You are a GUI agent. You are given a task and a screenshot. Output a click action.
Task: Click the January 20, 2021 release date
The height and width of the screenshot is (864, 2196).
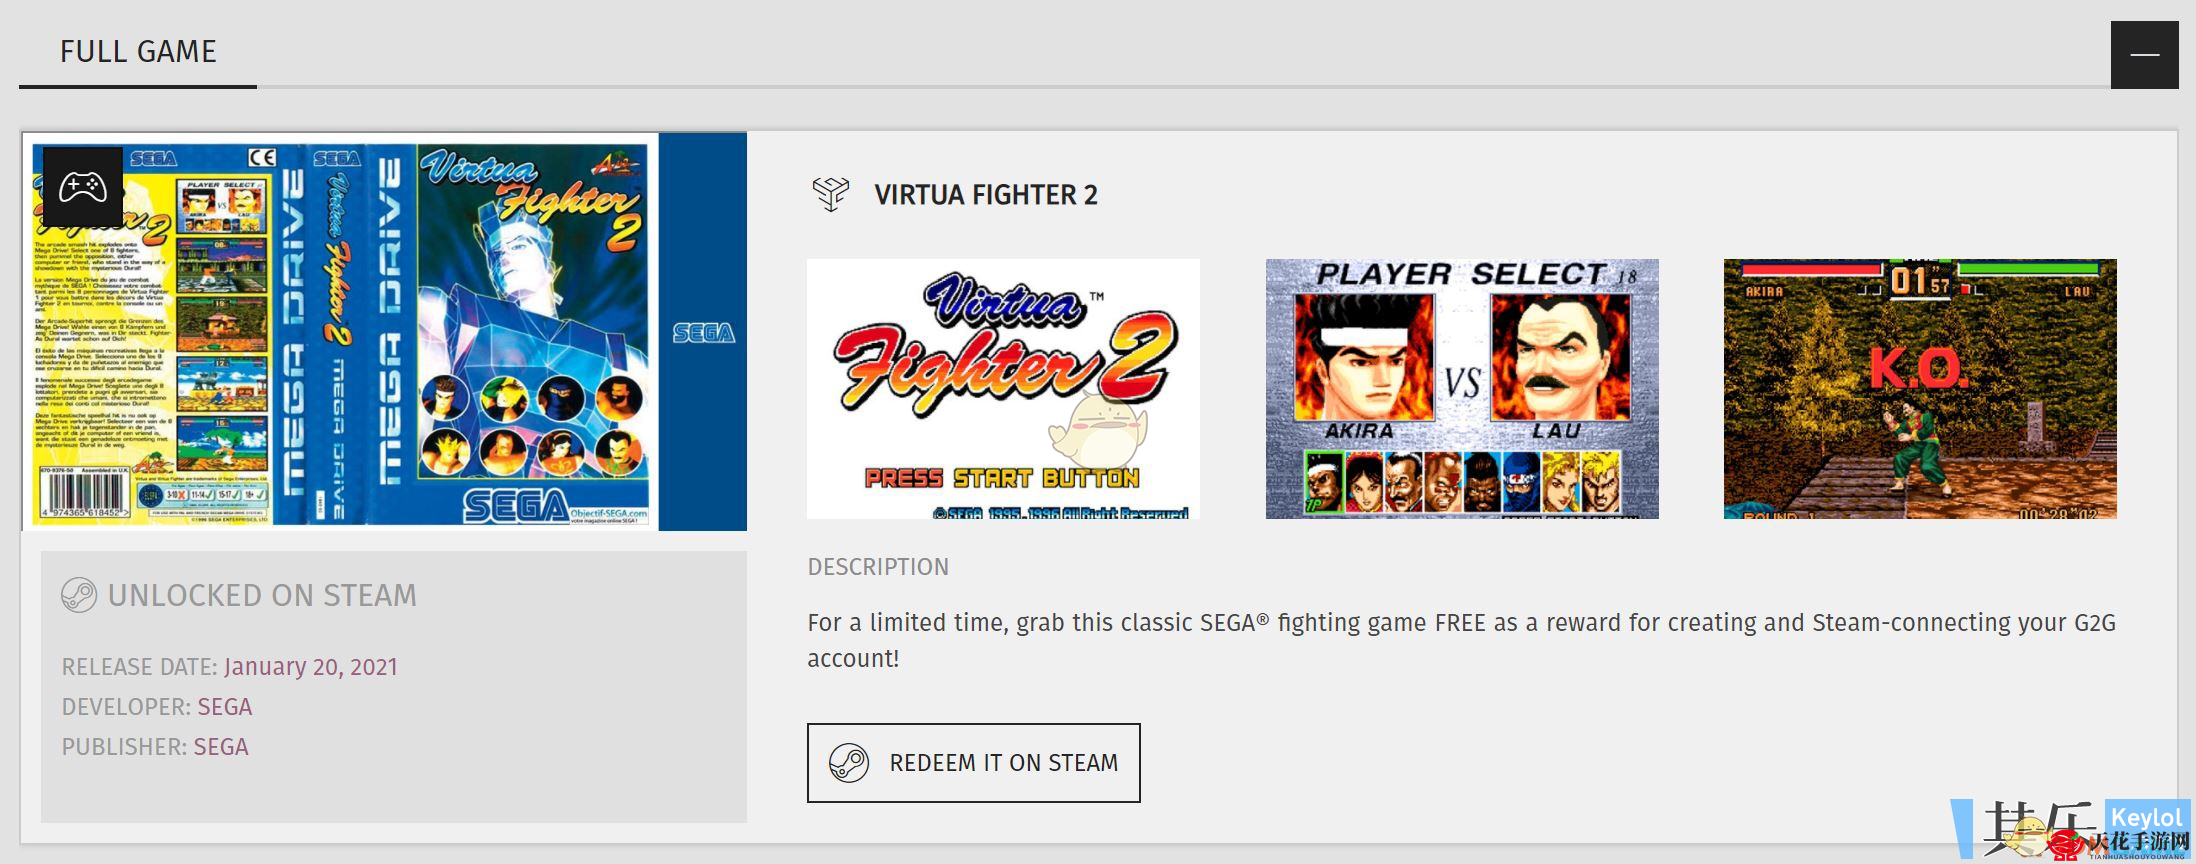tap(311, 667)
